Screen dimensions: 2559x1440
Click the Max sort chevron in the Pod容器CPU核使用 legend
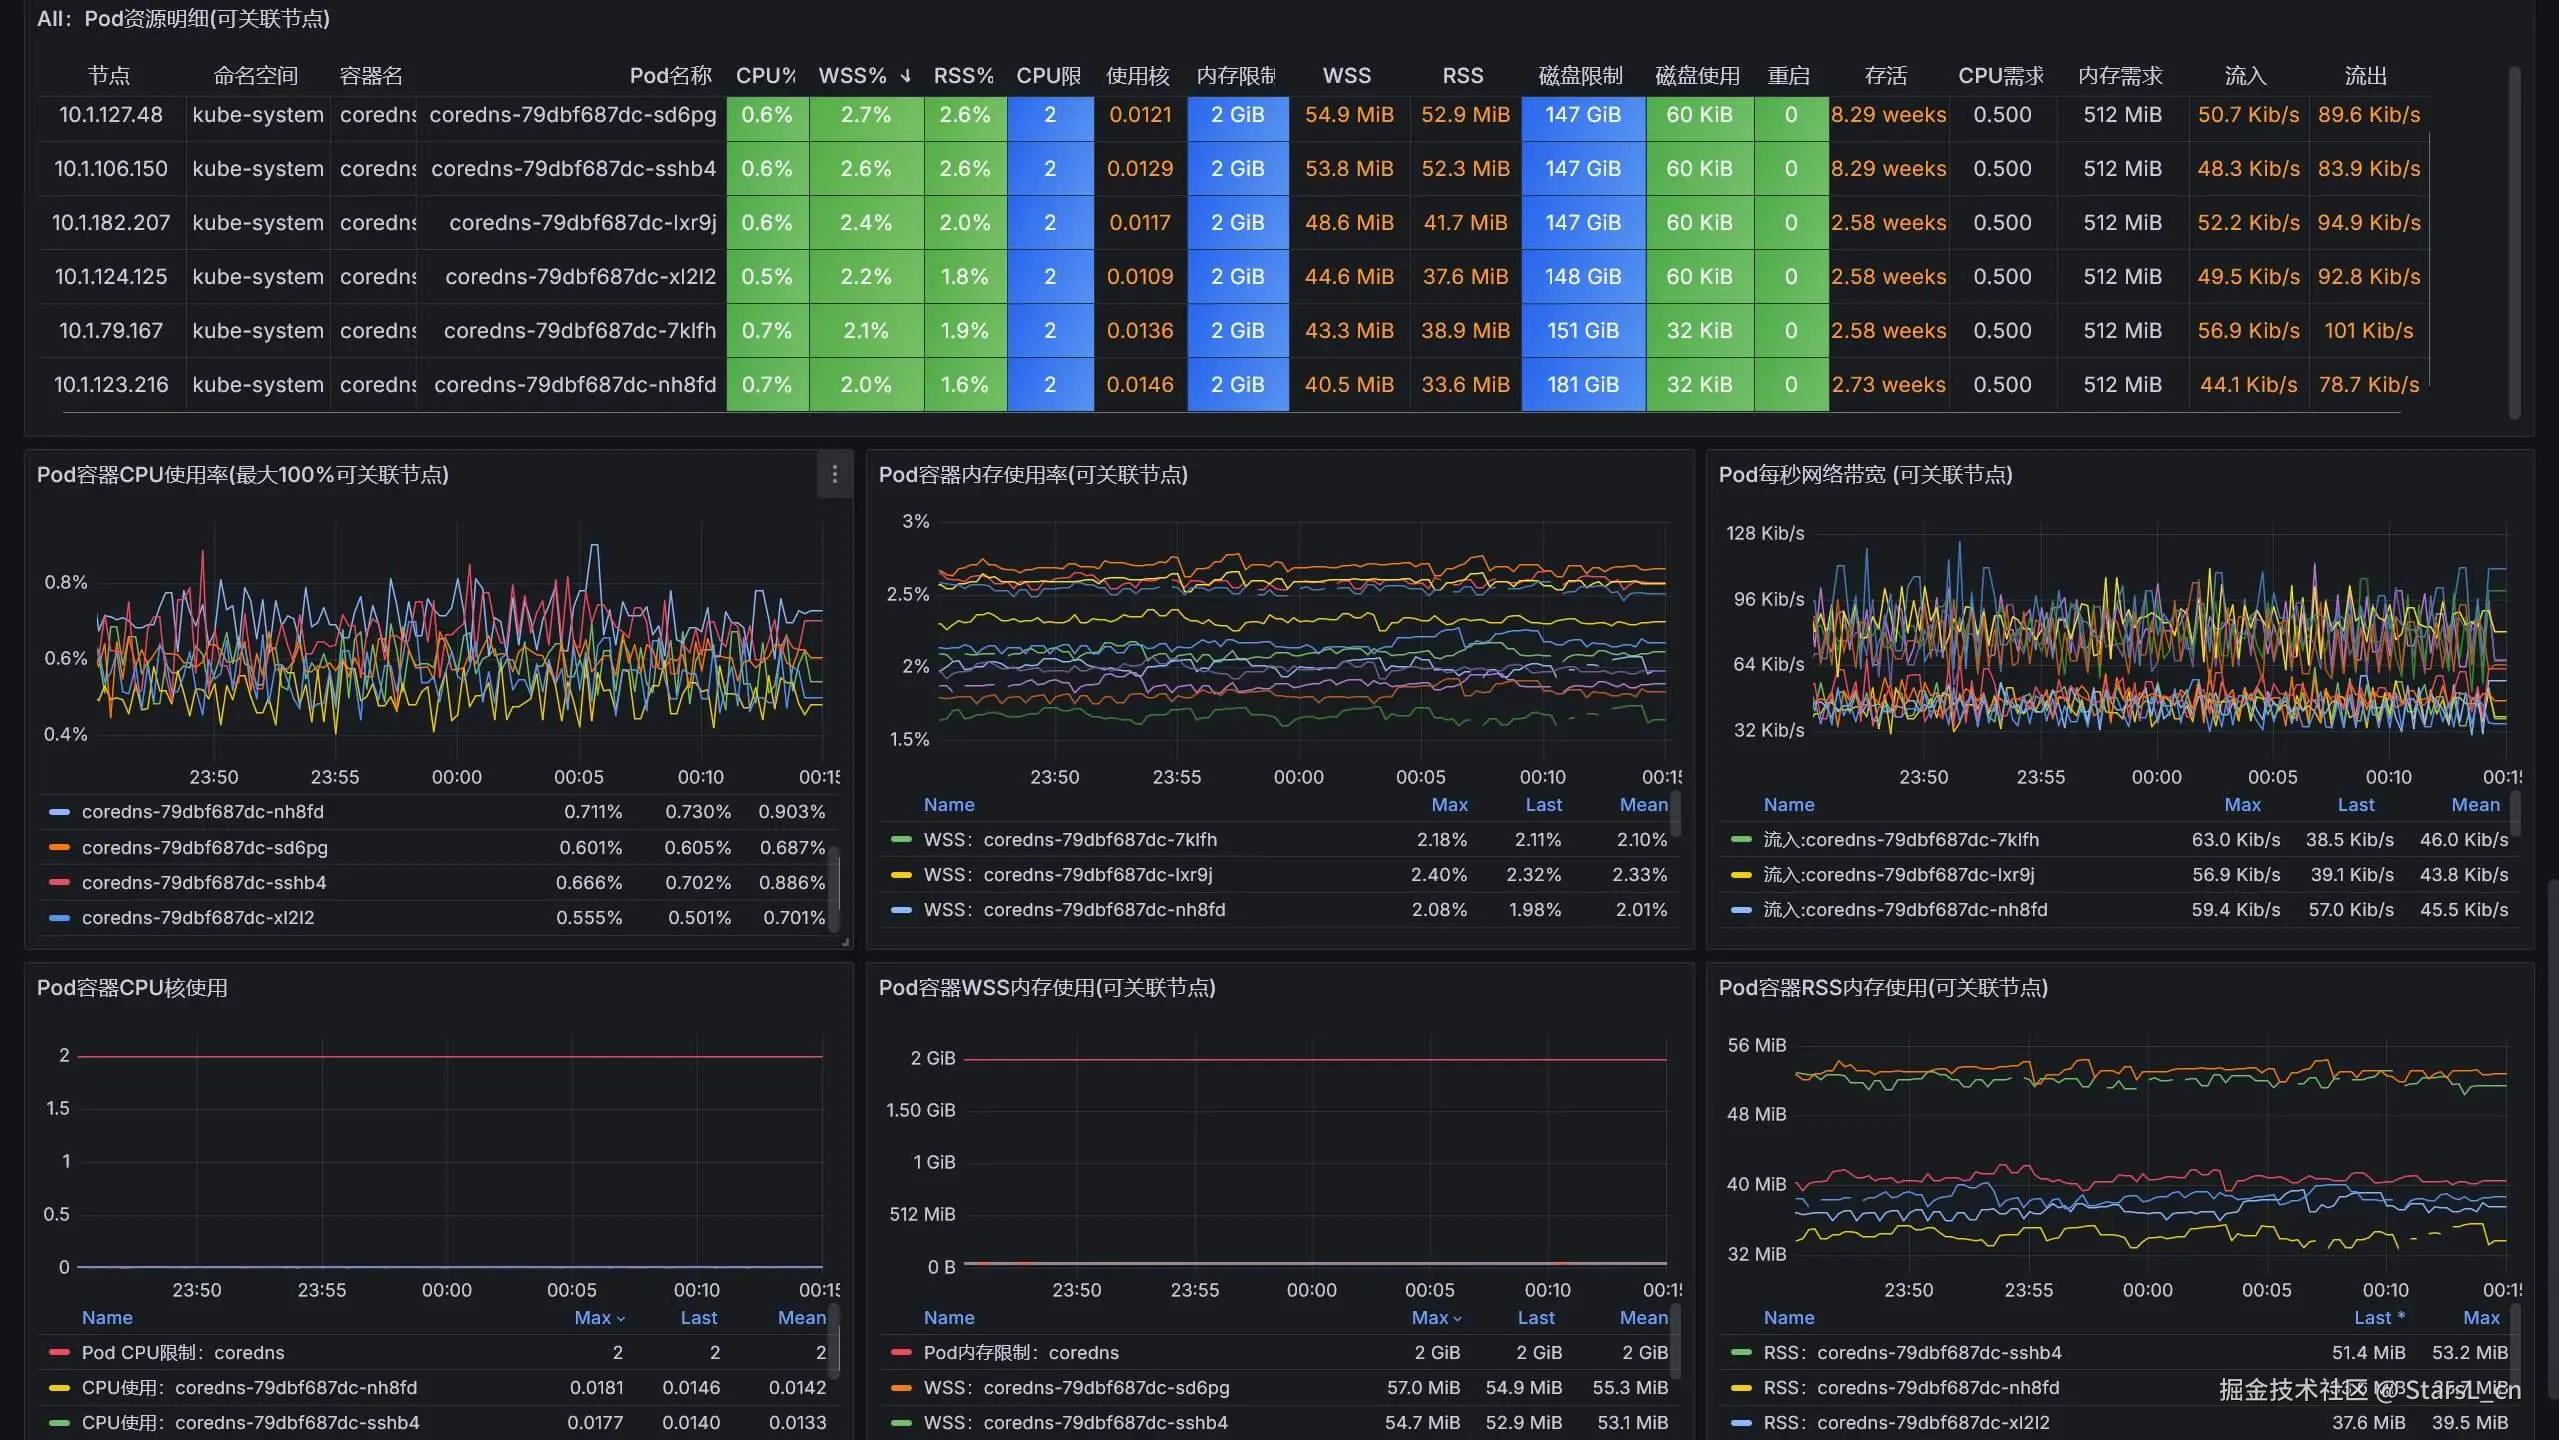(x=621, y=1319)
